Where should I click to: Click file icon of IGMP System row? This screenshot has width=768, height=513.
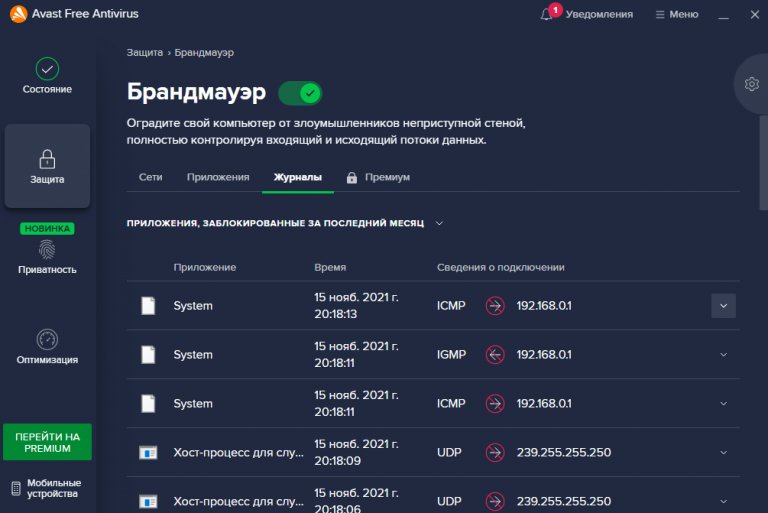tap(148, 355)
